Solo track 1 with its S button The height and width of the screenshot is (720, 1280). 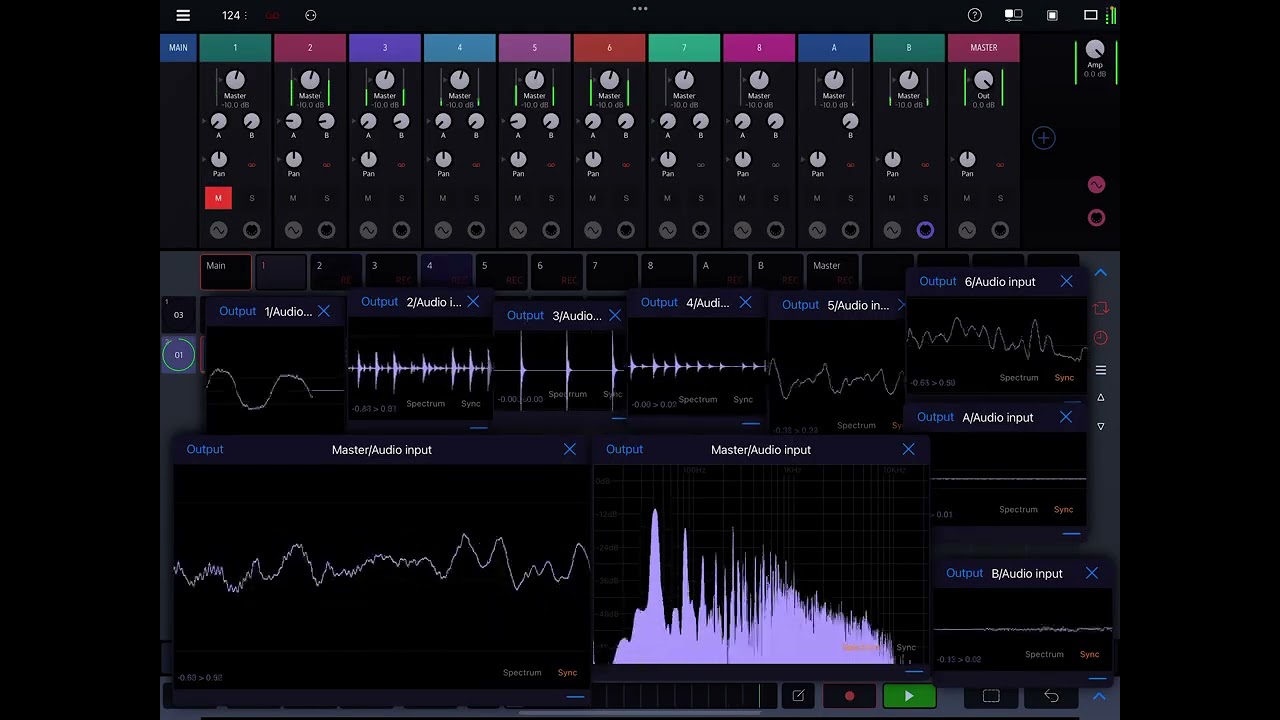pyautogui.click(x=252, y=198)
